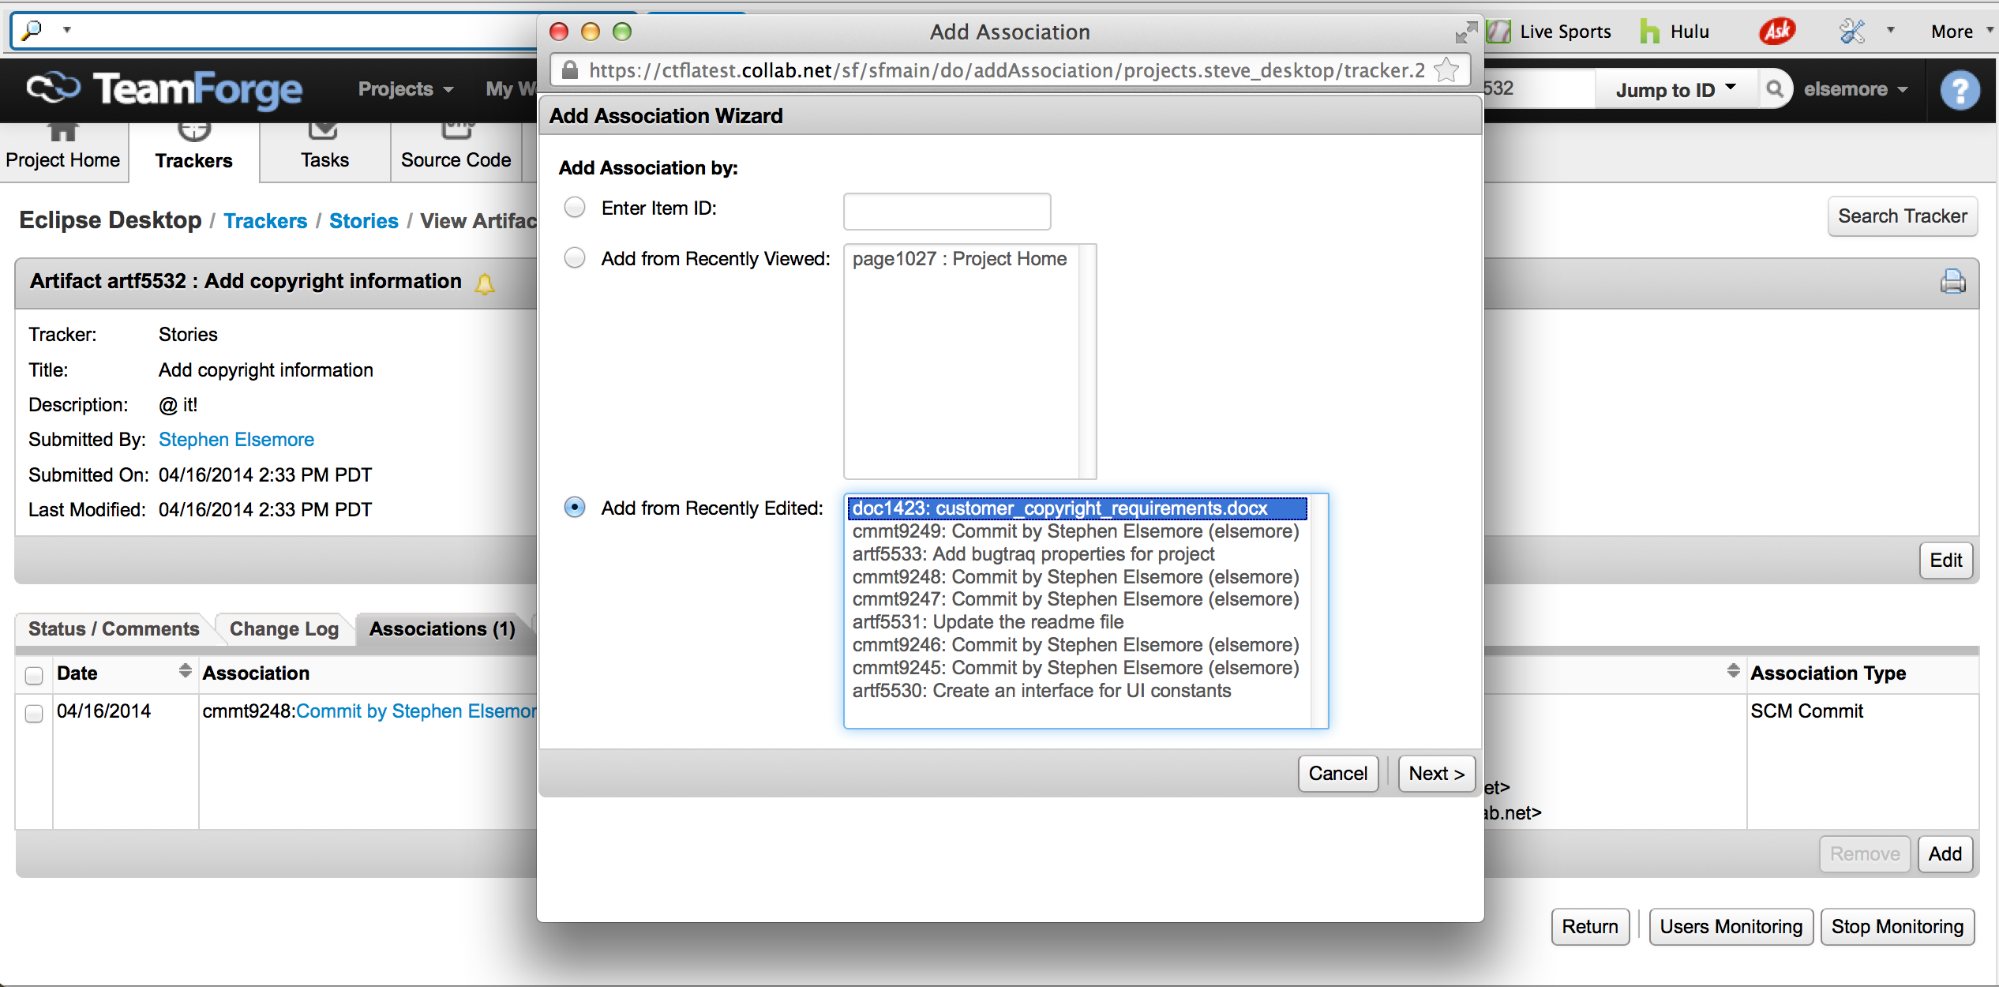Switch to the Change Log tab
Image resolution: width=1999 pixels, height=987 pixels.
[284, 629]
